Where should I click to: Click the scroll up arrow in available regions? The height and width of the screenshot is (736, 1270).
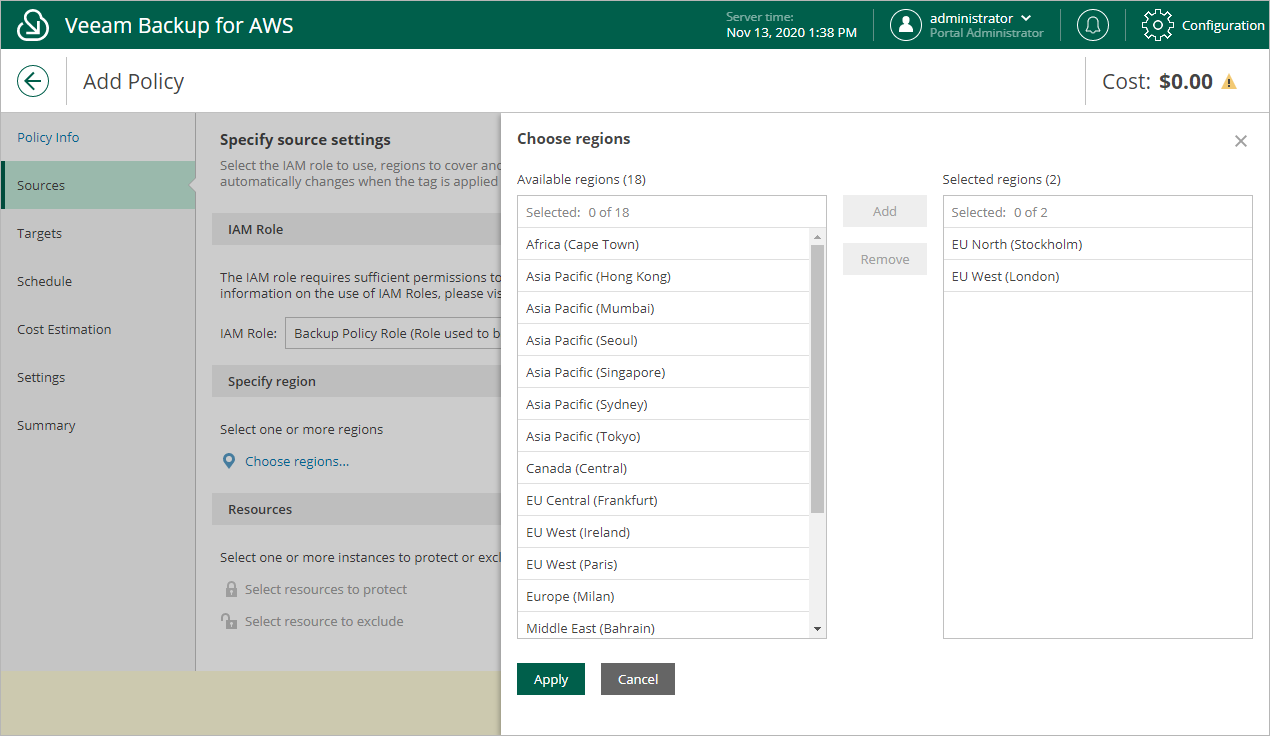pos(817,237)
